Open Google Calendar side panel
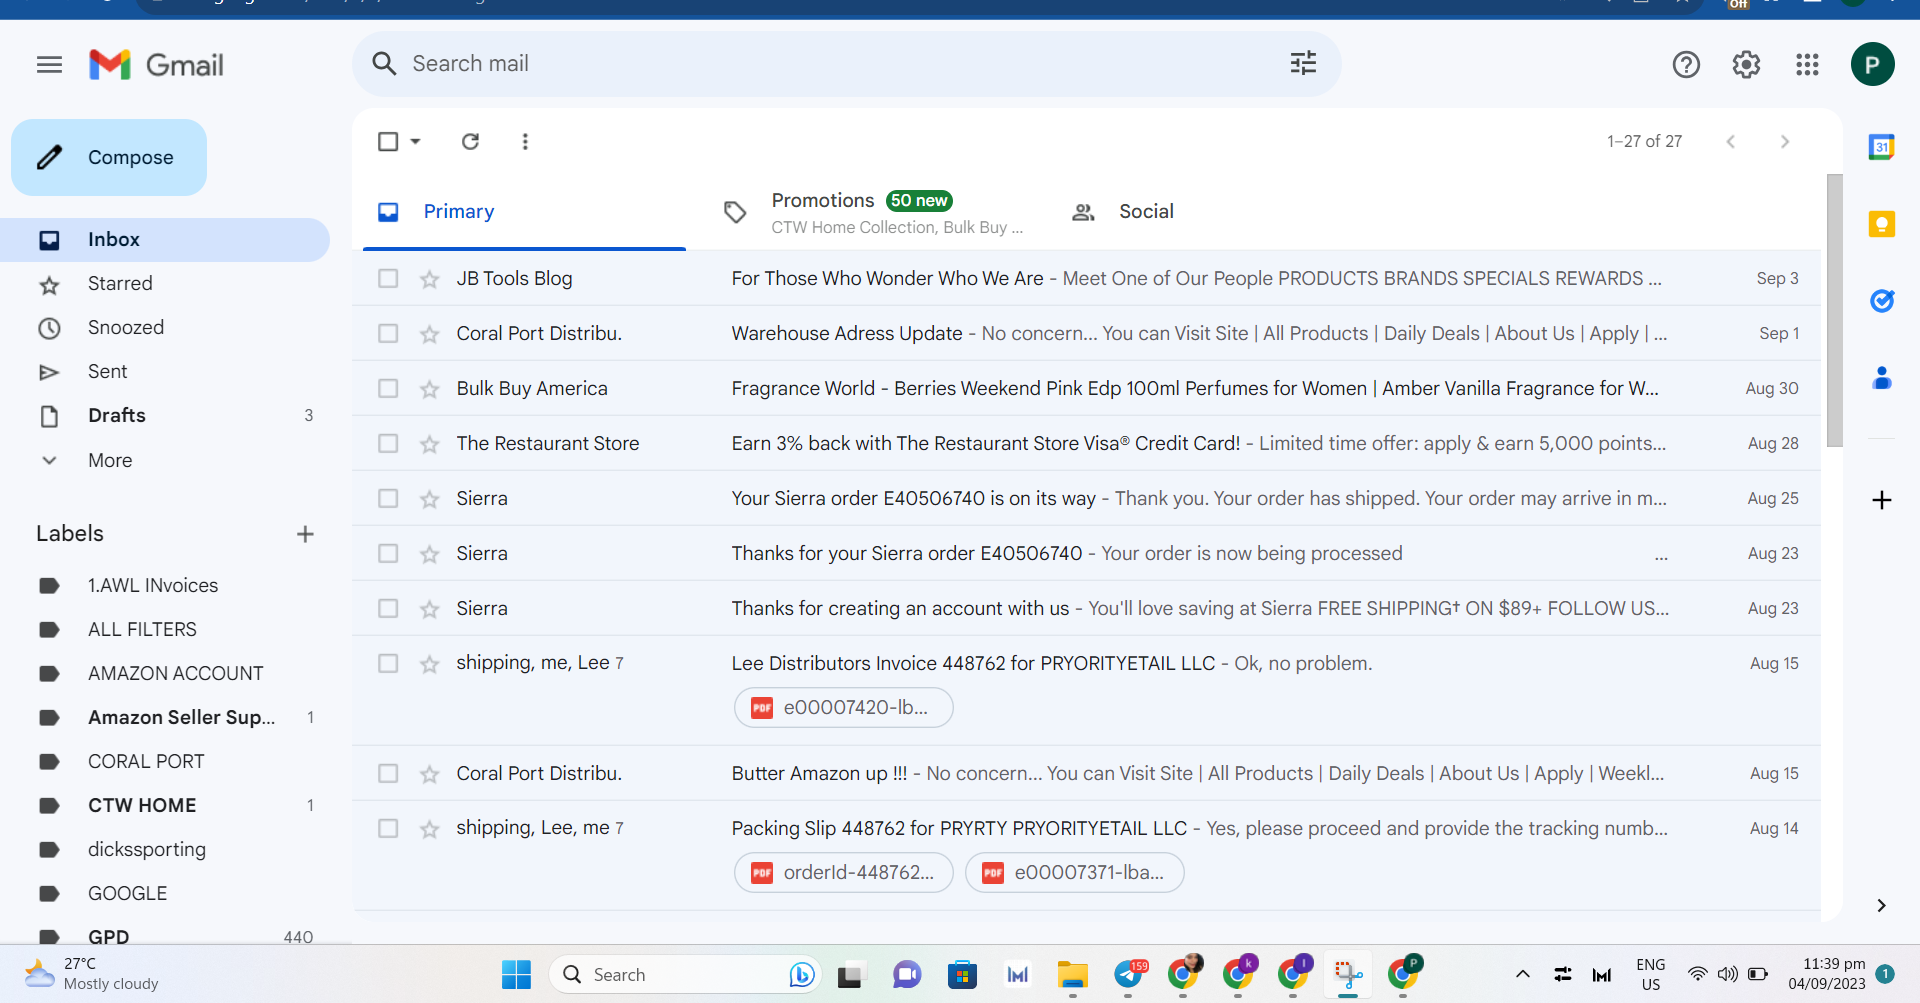The image size is (1920, 1003). (1881, 147)
